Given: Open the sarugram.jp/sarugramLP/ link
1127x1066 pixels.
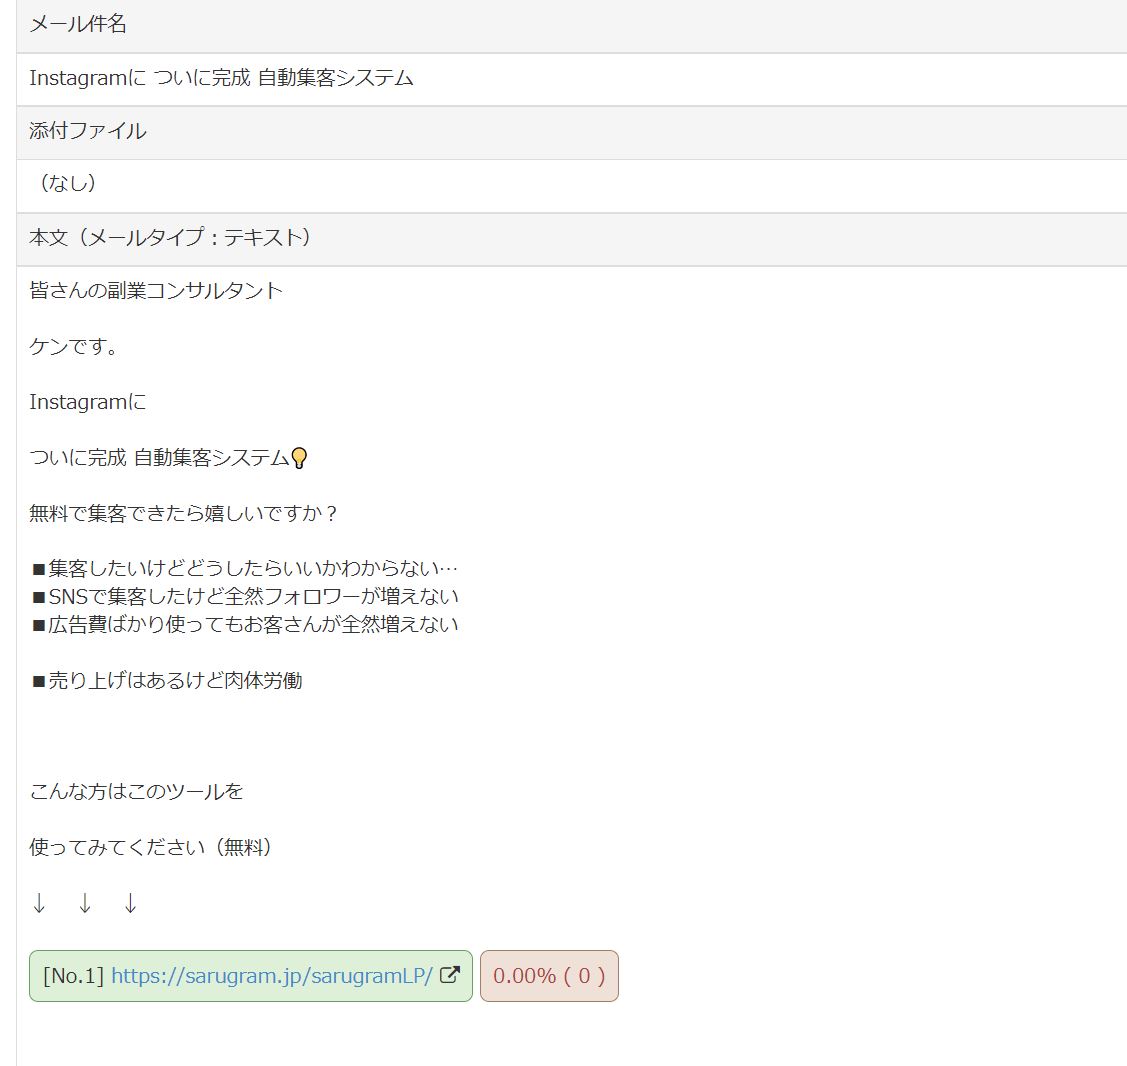Looking at the screenshot, I should tap(272, 975).
